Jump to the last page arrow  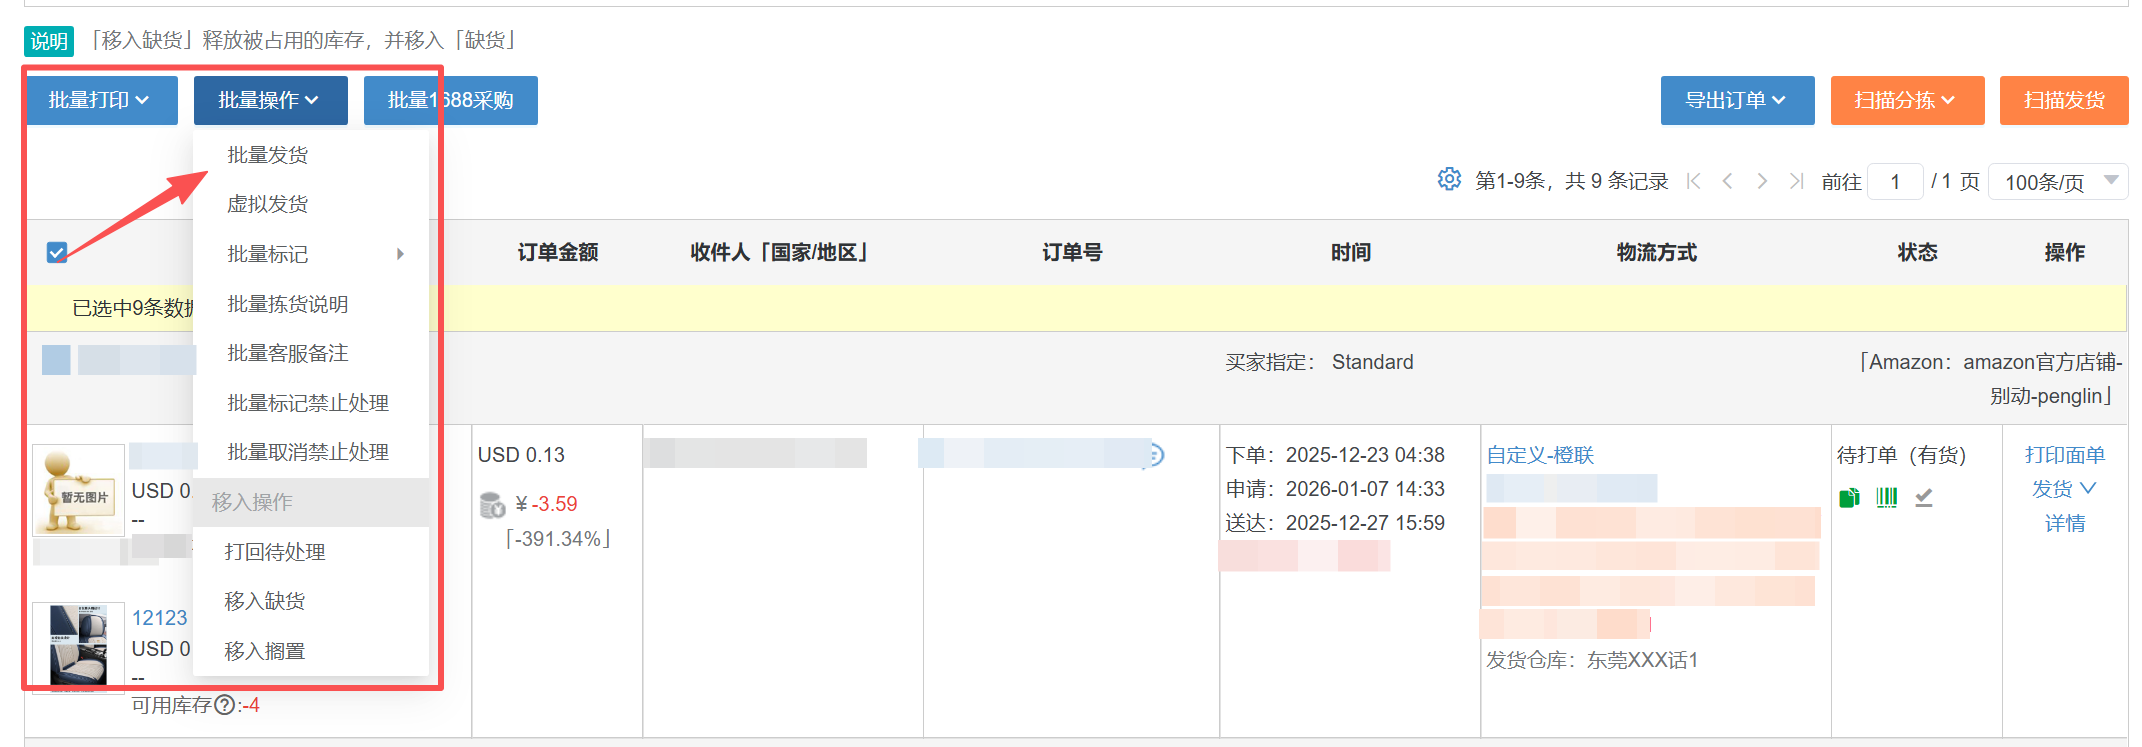coord(1796,181)
